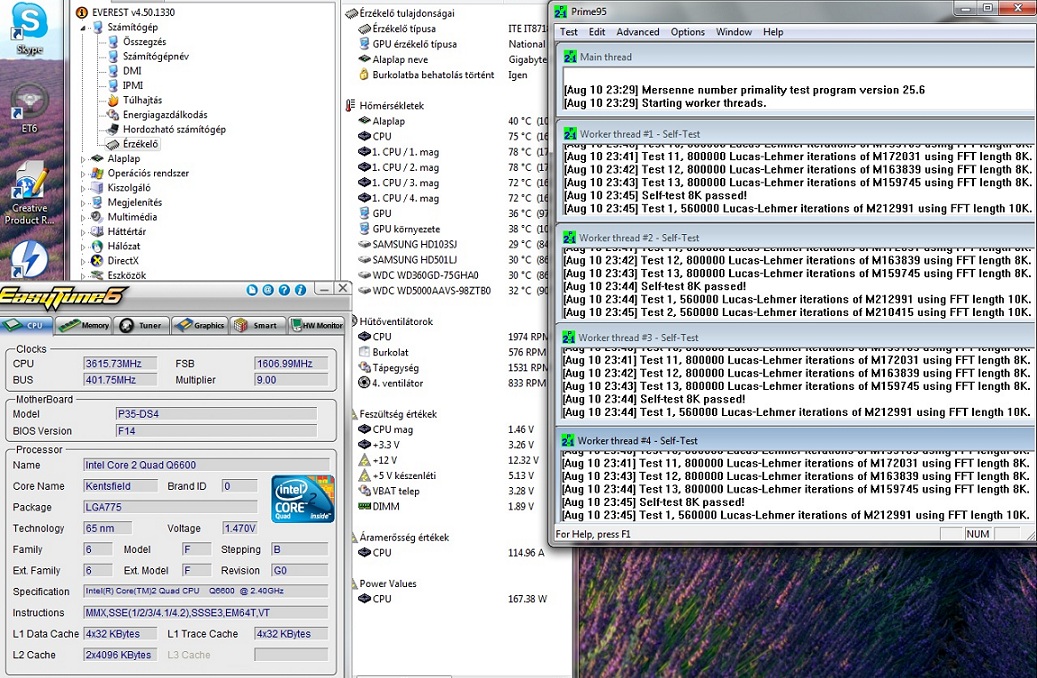Viewport: 1037px width, 678px height.
Task: Open the Advanced menu in Prime95
Action: click(x=637, y=32)
